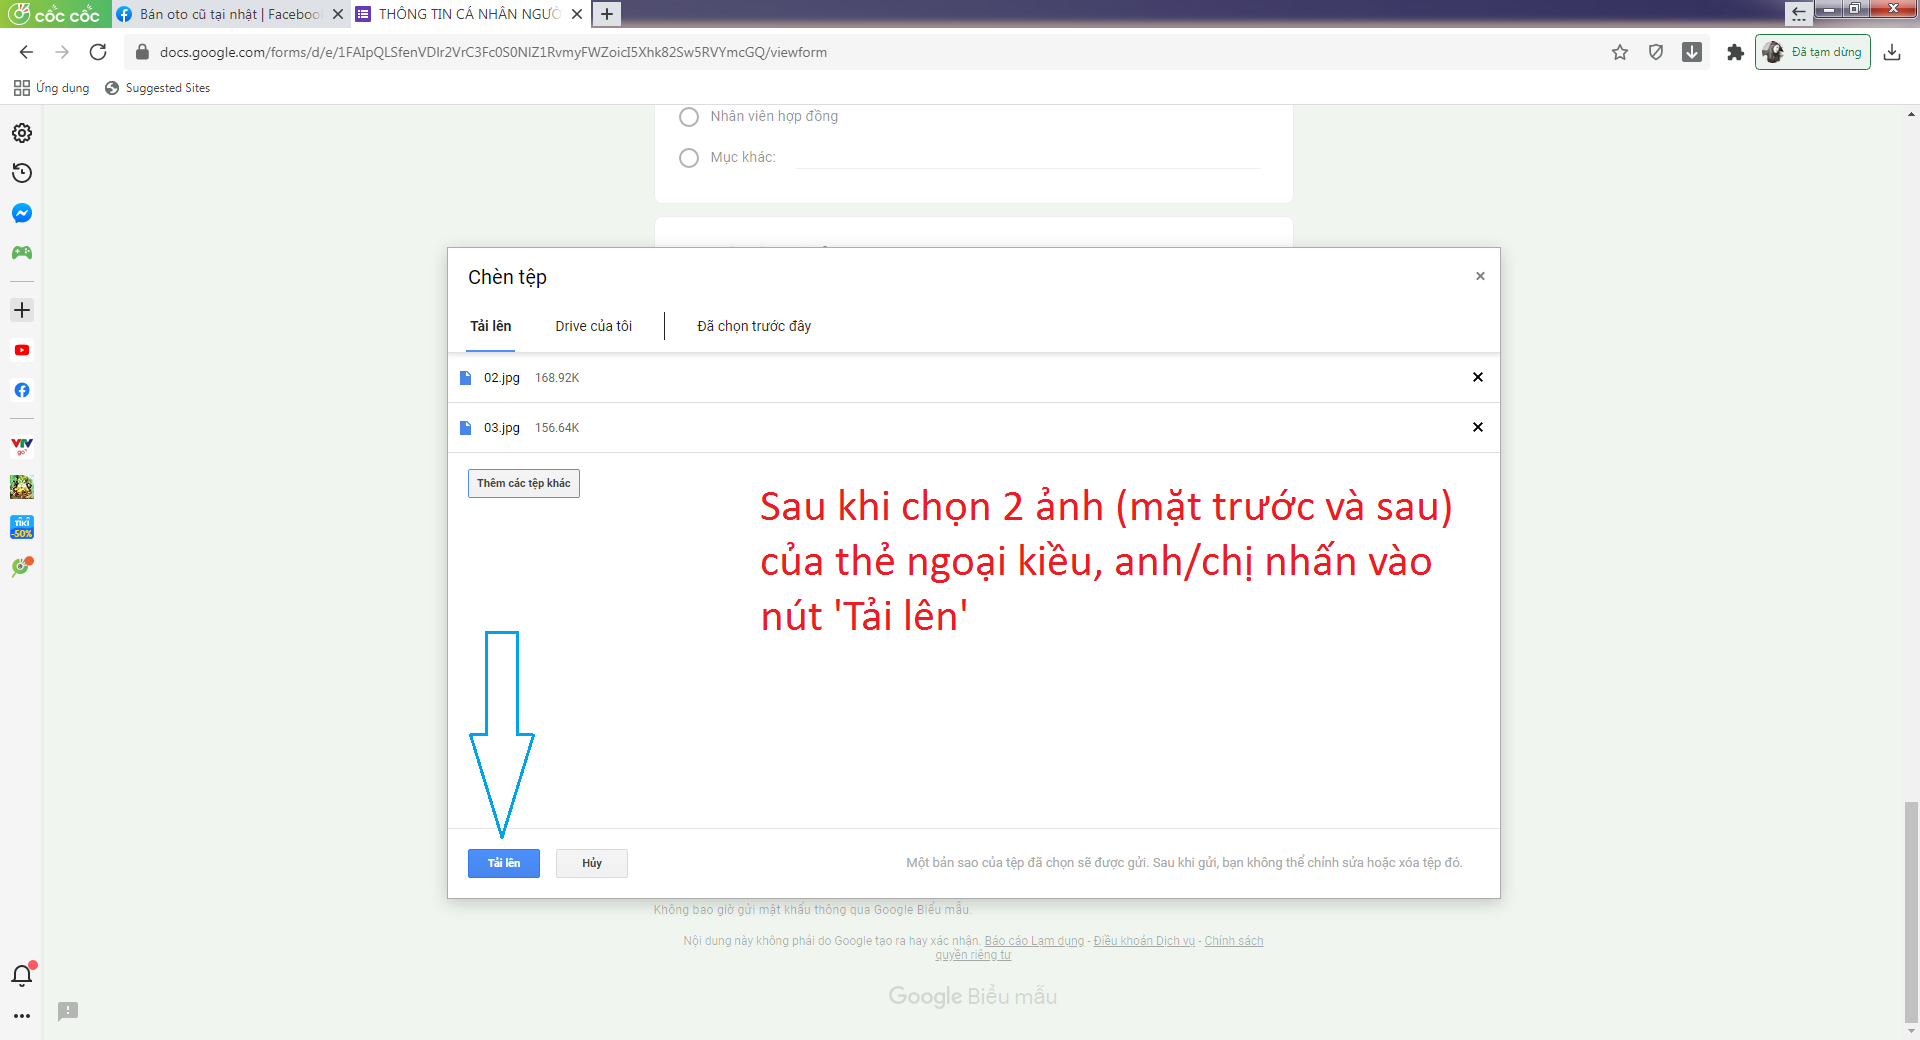Viewport: 1920px width, 1040px height.
Task: Click the 02.jpg file name
Action: [x=502, y=378]
